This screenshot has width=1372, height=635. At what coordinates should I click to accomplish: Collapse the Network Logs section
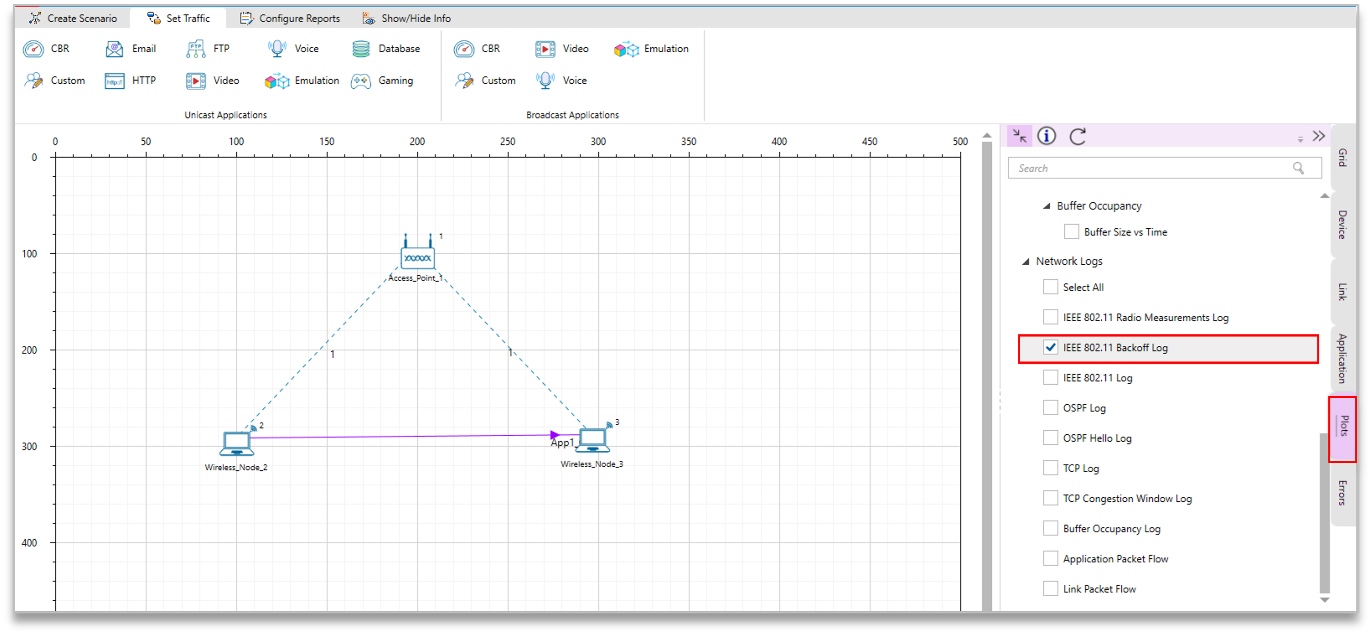[x=1025, y=262]
